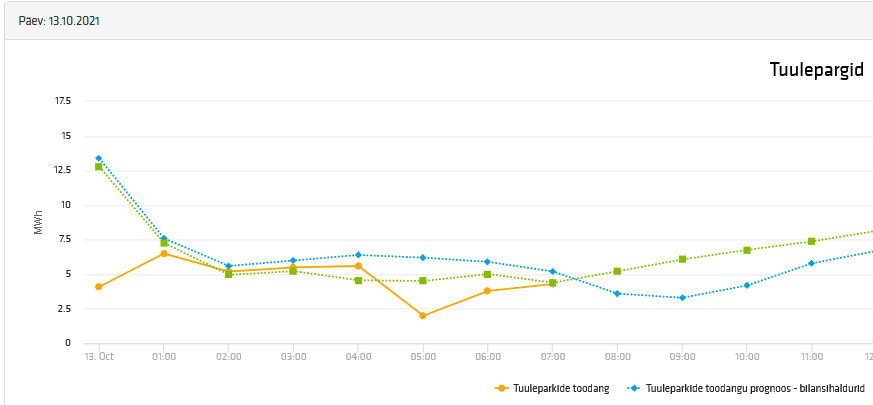Click the orange data point at 01:00
Viewport: 873px width, 405px height.
(x=164, y=254)
